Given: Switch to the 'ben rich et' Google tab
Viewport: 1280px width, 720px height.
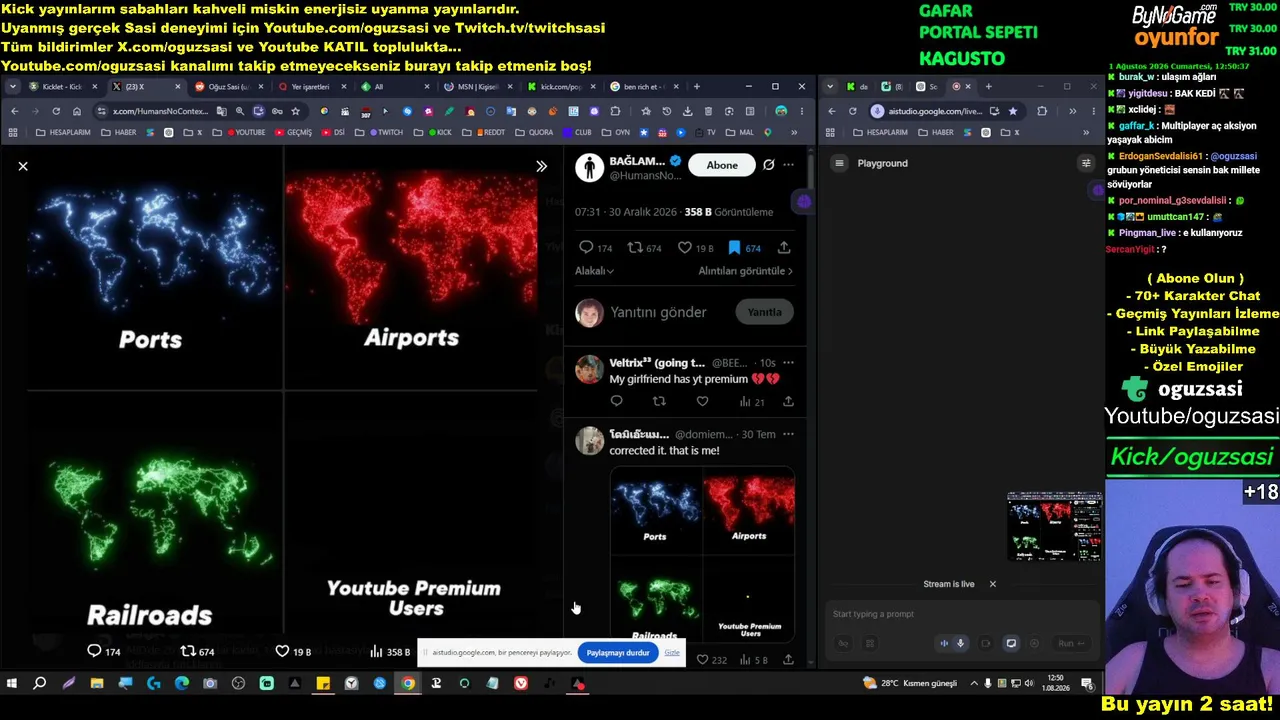Looking at the screenshot, I should (643, 87).
